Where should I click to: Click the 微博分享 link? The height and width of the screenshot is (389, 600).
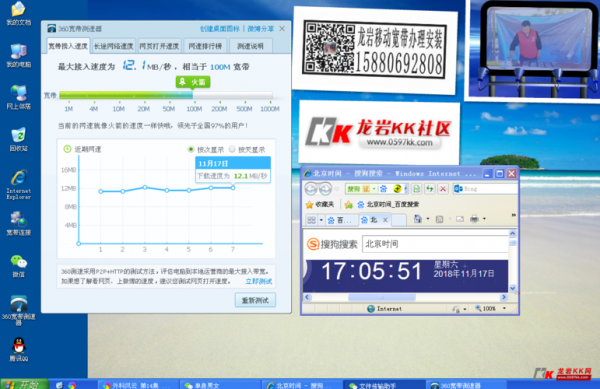coord(260,29)
